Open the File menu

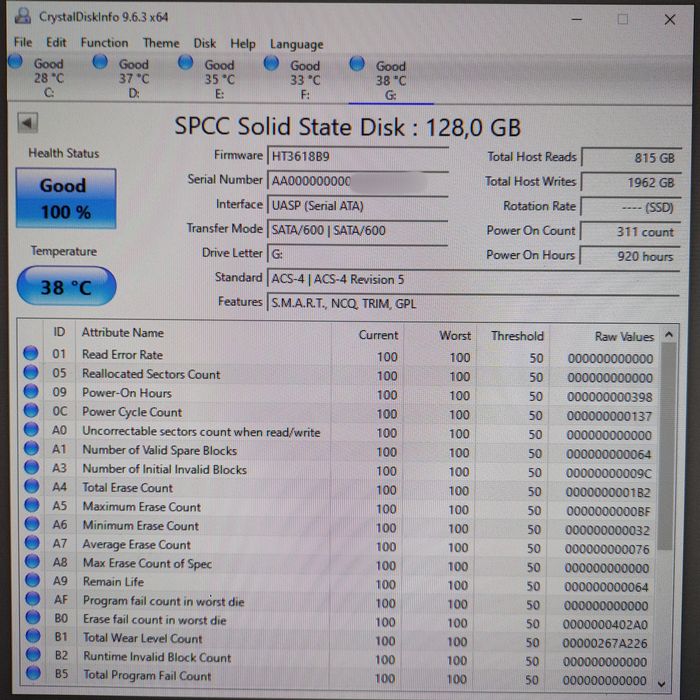pyautogui.click(x=23, y=42)
